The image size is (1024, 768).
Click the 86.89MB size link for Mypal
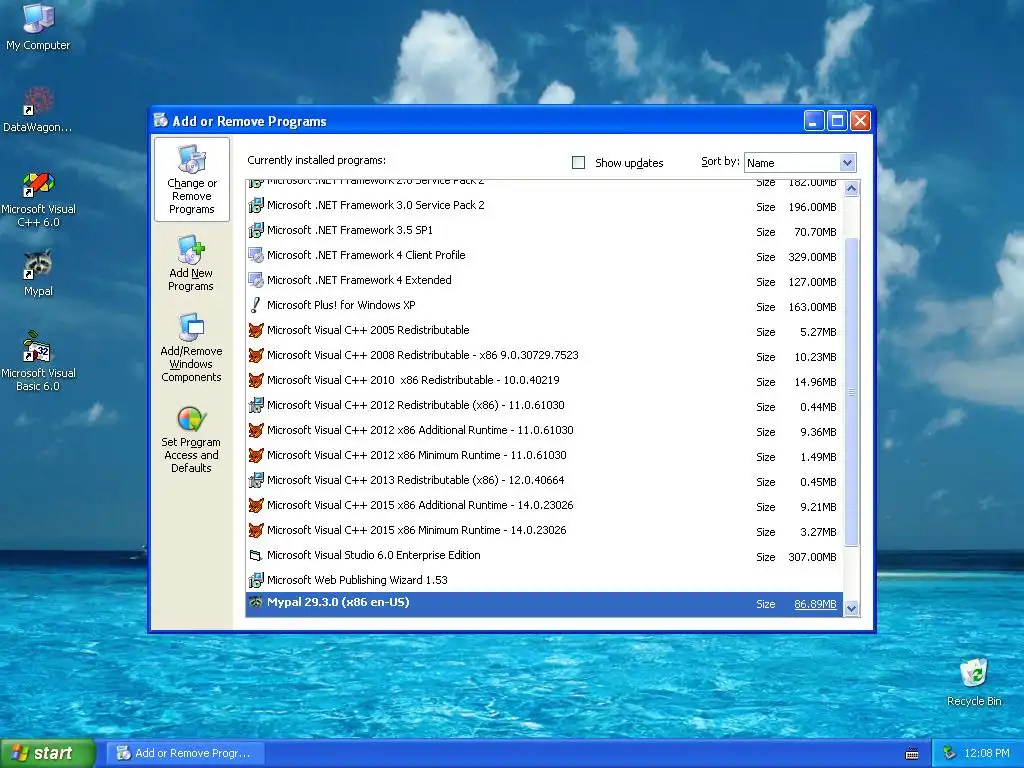point(815,605)
